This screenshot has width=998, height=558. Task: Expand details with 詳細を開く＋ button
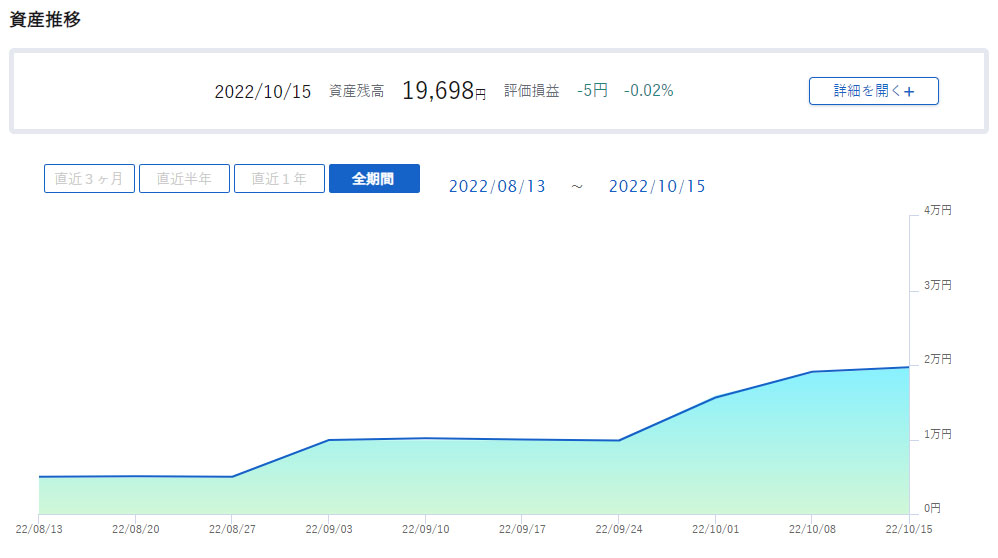(873, 91)
